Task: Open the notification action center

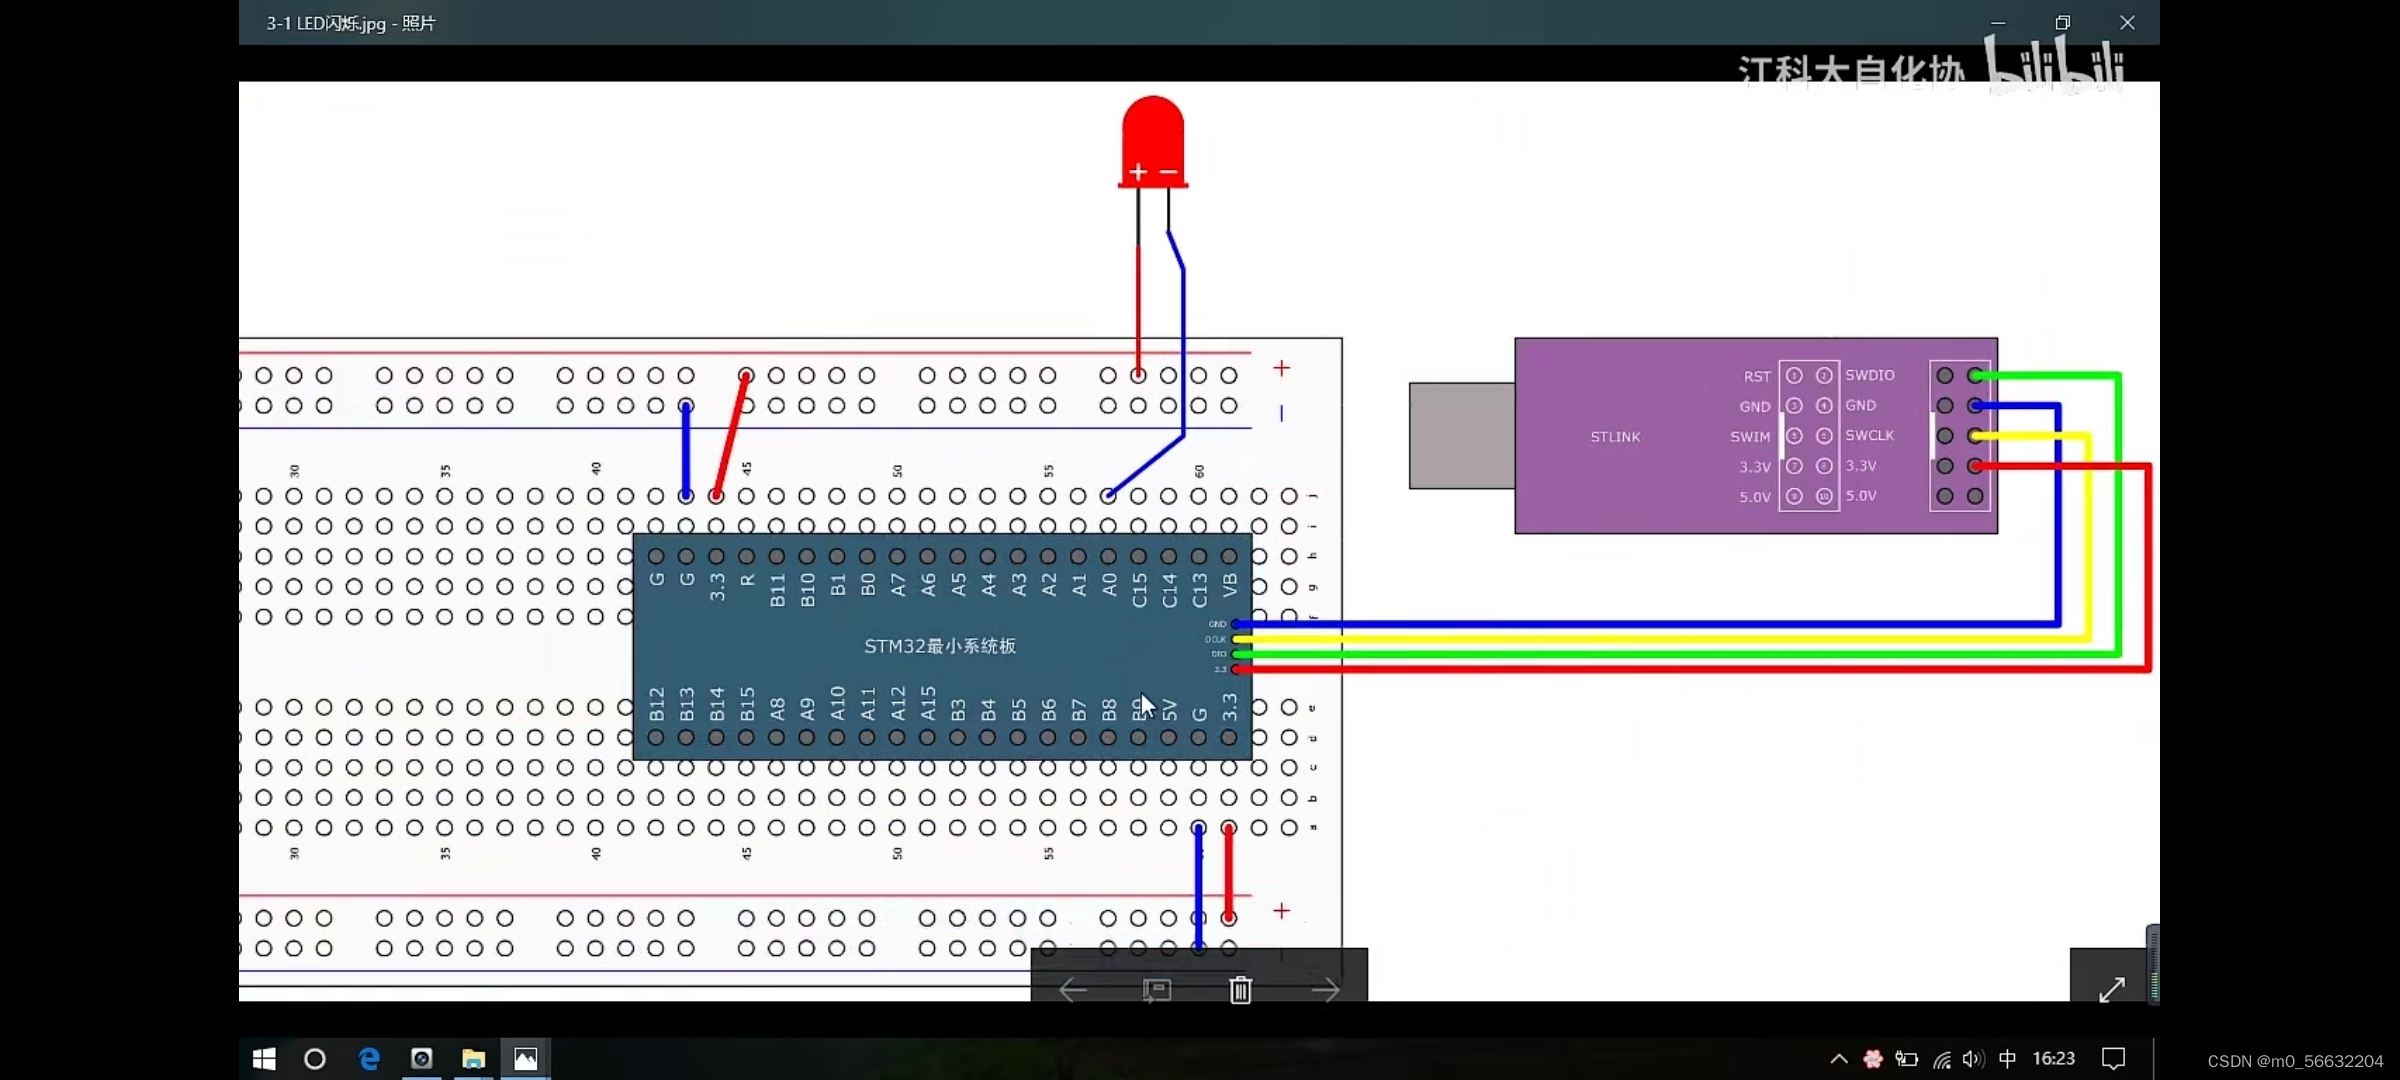Action: click(x=2113, y=1059)
